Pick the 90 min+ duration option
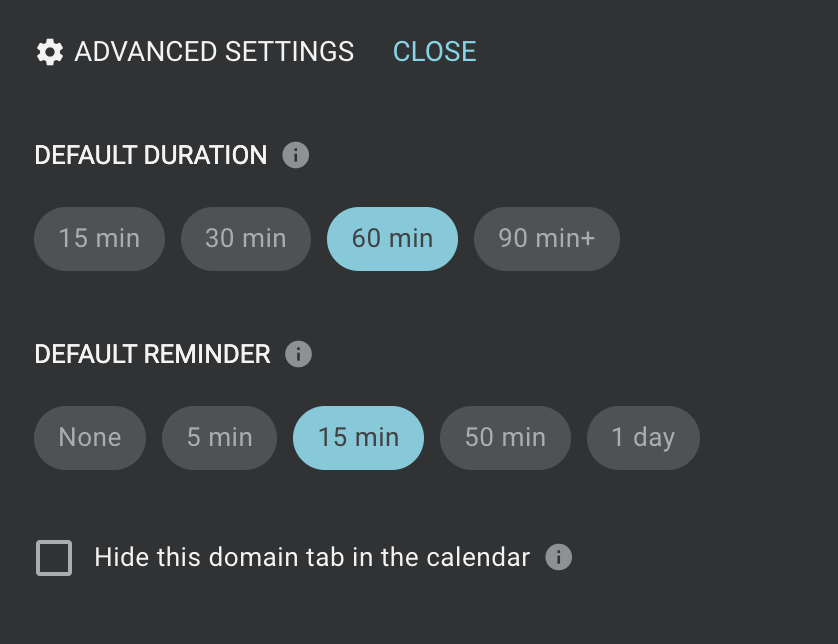 tap(546, 238)
